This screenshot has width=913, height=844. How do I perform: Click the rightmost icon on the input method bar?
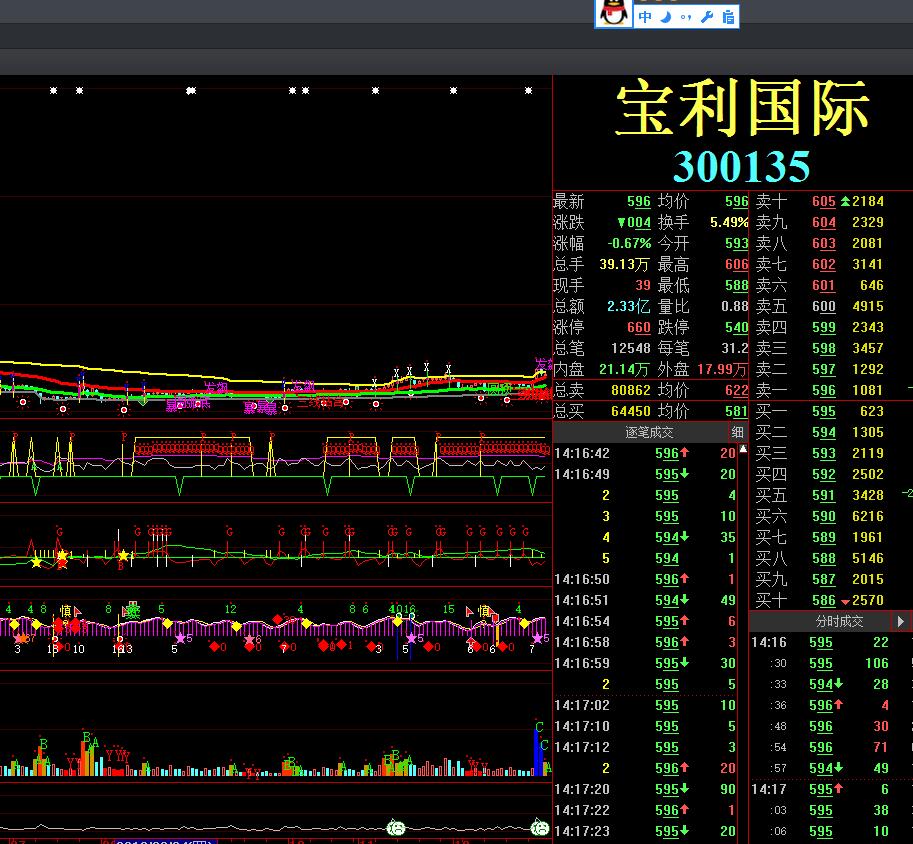pyautogui.click(x=728, y=17)
